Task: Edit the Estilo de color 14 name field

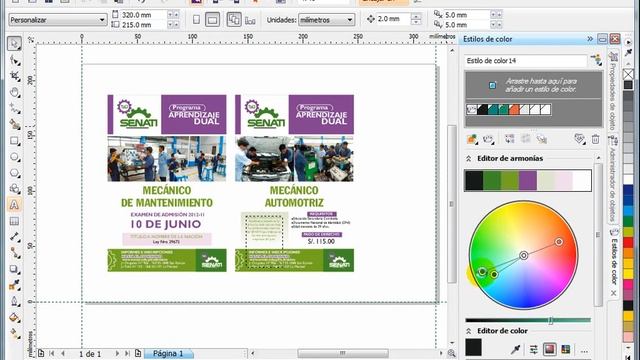Action: [x=525, y=60]
